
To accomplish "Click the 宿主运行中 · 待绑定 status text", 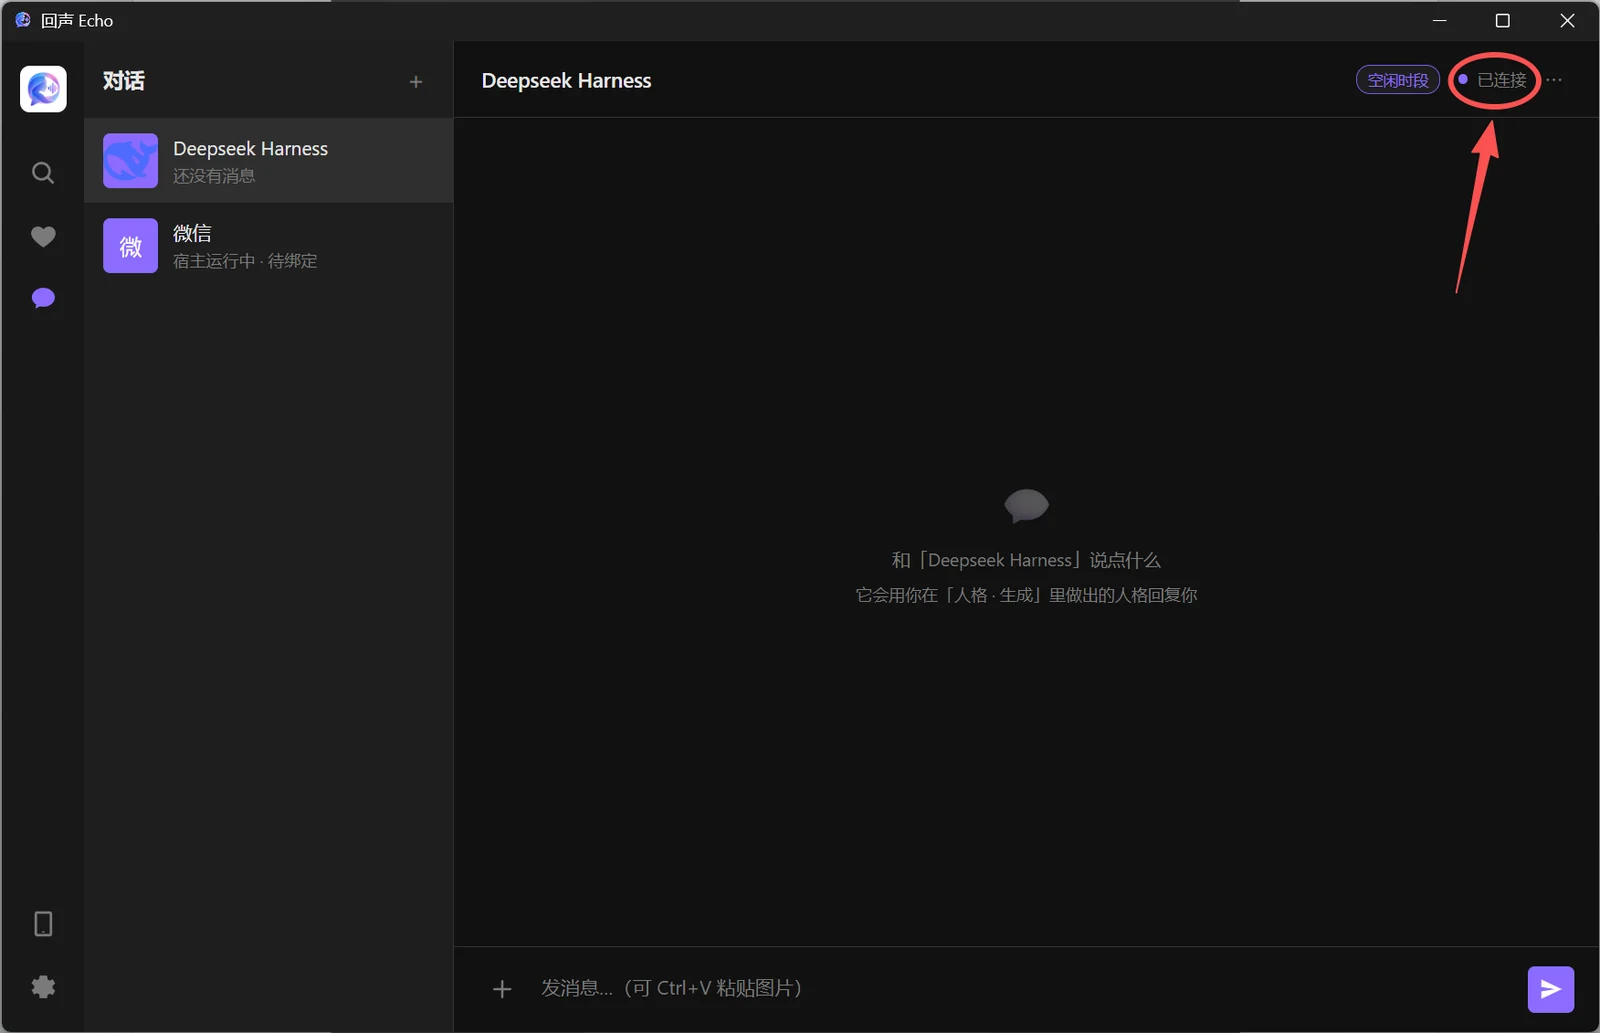I will tap(245, 261).
